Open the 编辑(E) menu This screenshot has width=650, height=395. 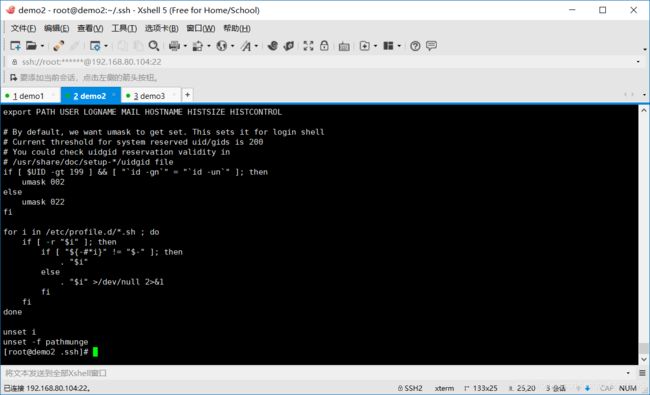tap(56, 28)
